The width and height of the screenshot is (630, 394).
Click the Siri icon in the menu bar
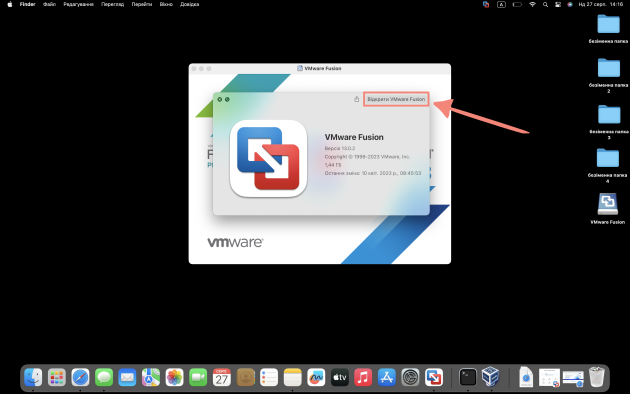pyautogui.click(x=570, y=4)
